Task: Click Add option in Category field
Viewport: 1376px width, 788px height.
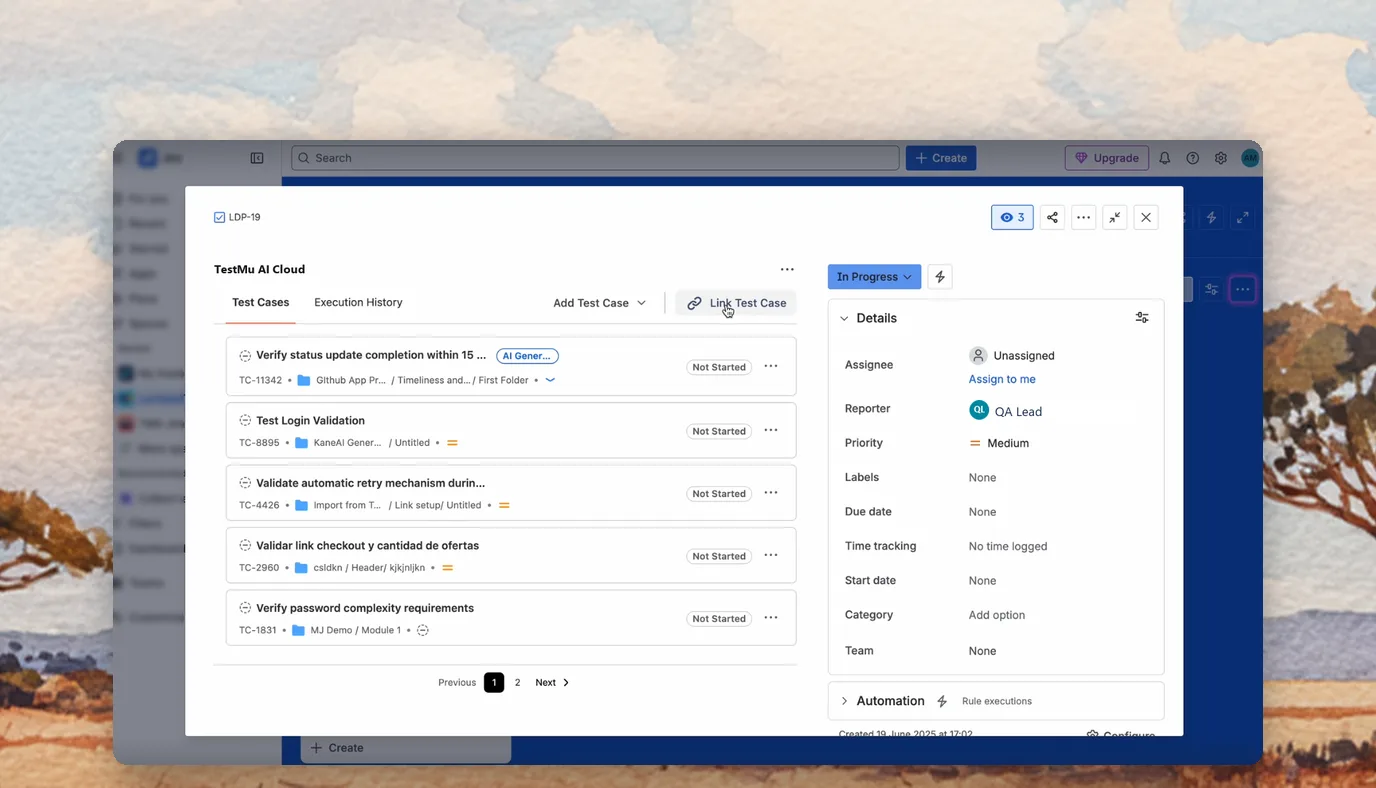Action: click(x=997, y=615)
